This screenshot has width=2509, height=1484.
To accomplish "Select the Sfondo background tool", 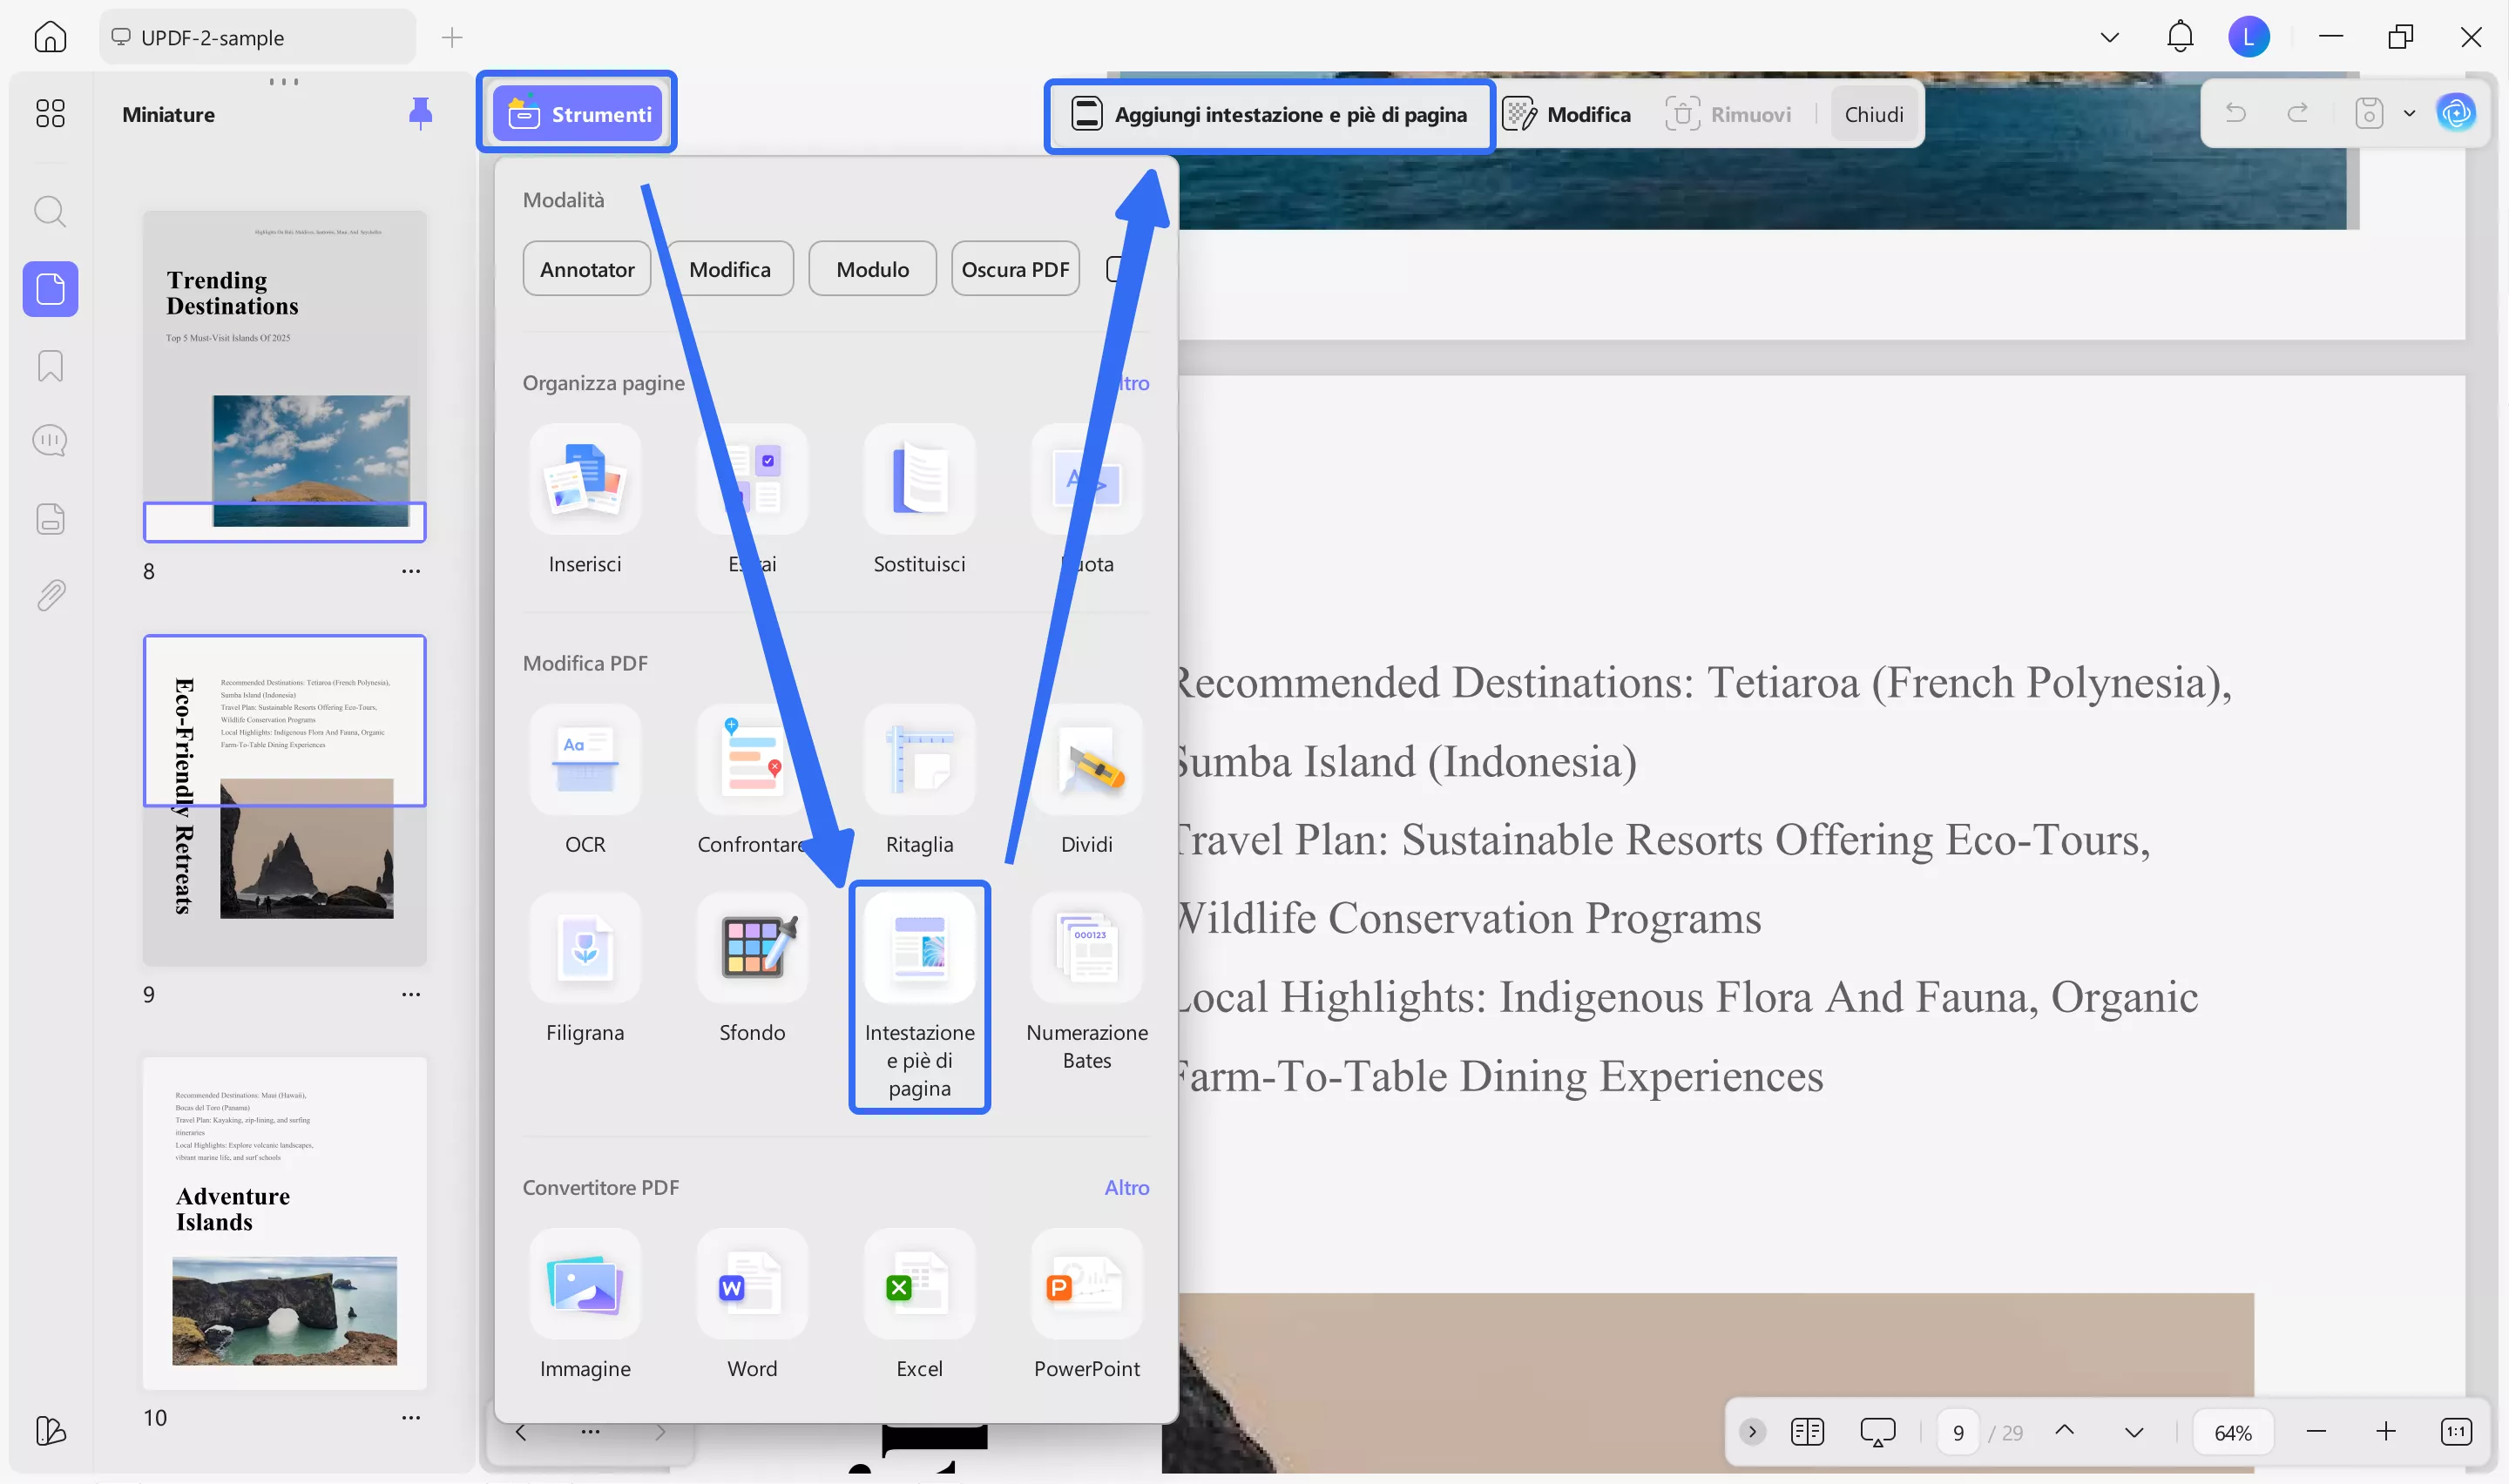I will [752, 948].
